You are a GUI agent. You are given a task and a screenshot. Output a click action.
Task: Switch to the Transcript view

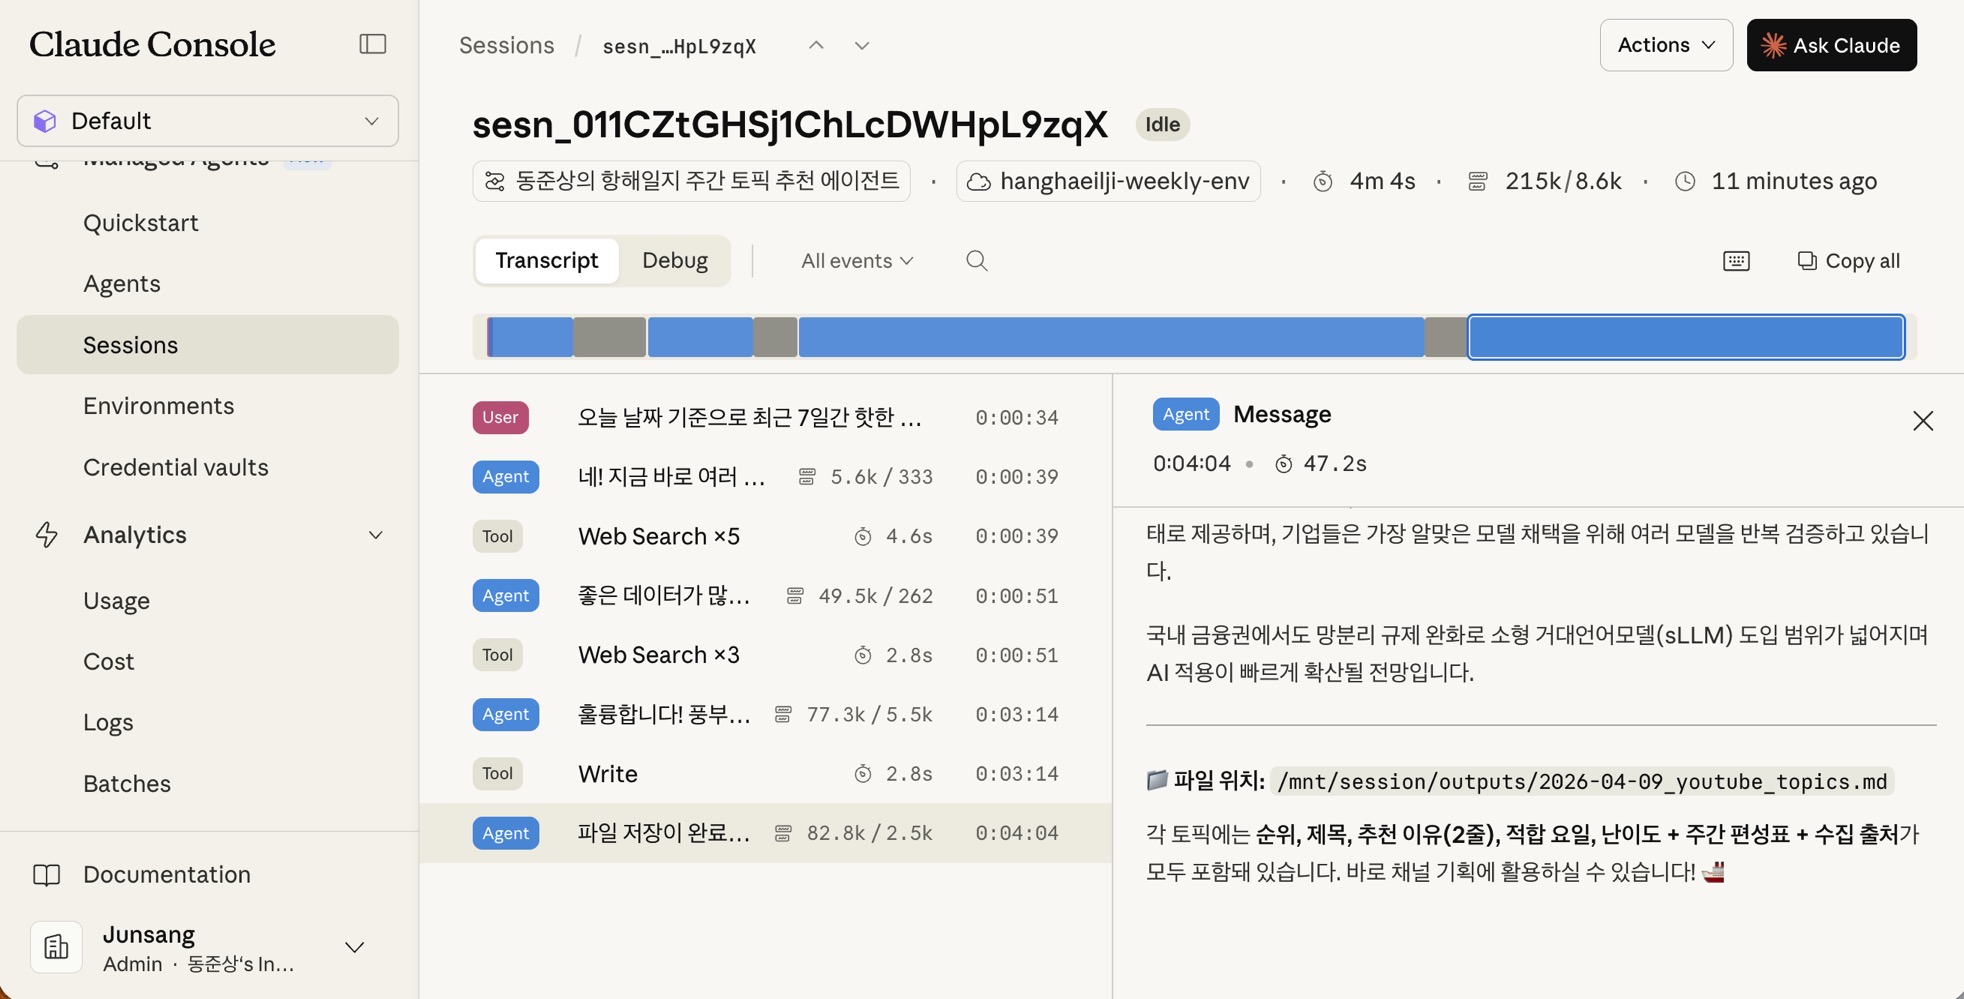click(x=546, y=261)
